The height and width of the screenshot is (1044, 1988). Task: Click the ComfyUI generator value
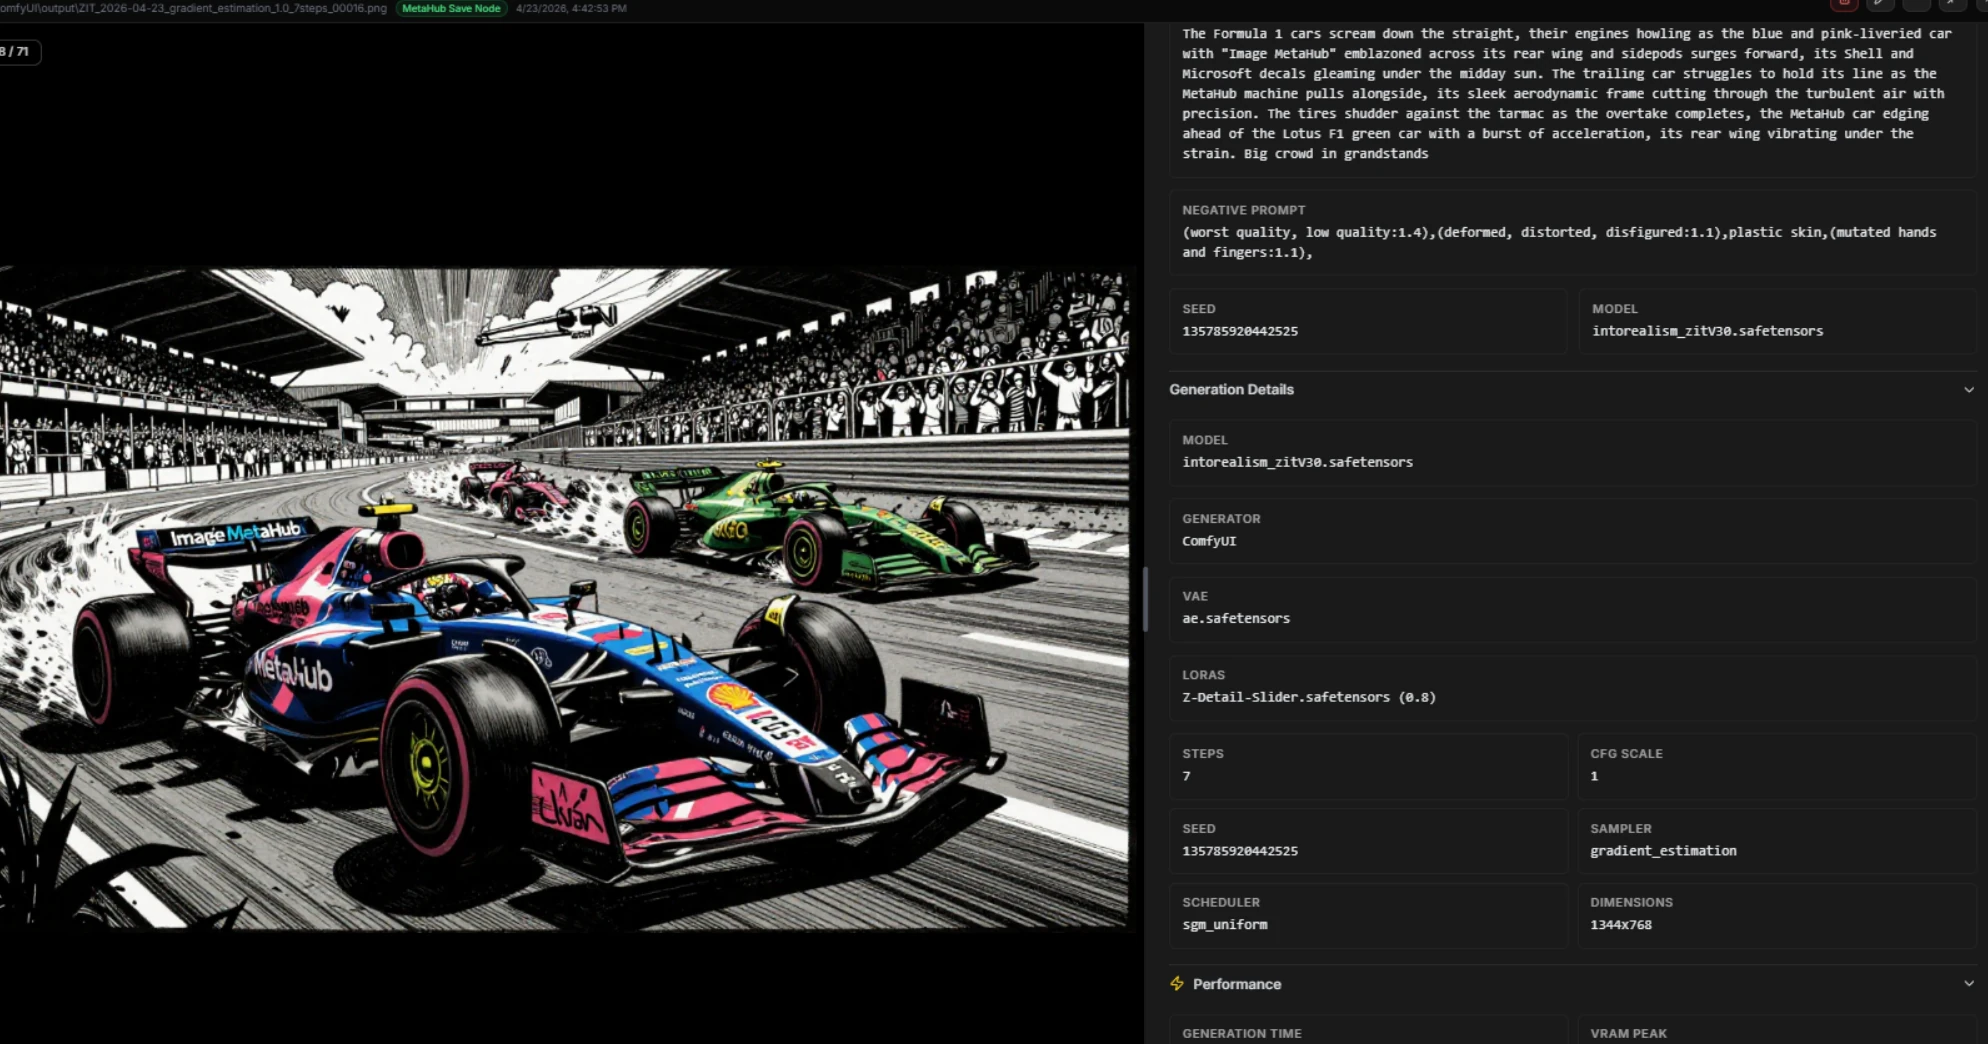click(x=1209, y=541)
